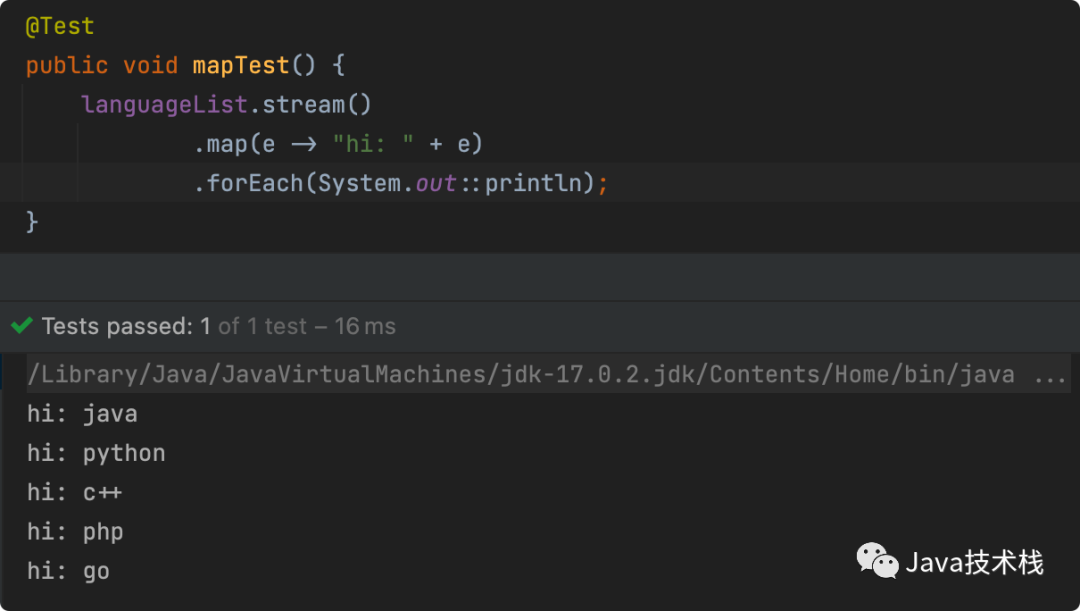
Task: Click the closing brace of mapTest
Action: click(32, 222)
